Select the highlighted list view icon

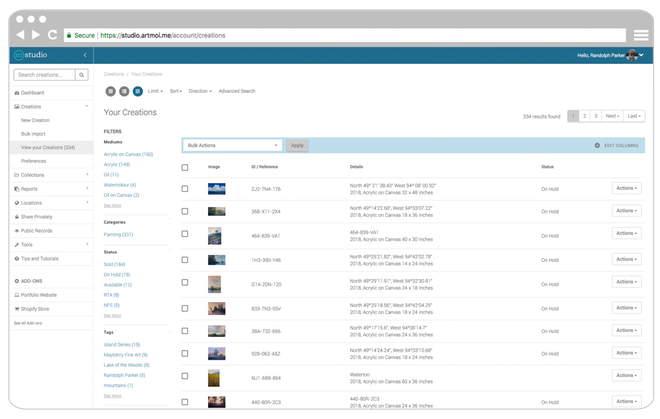[x=138, y=91]
